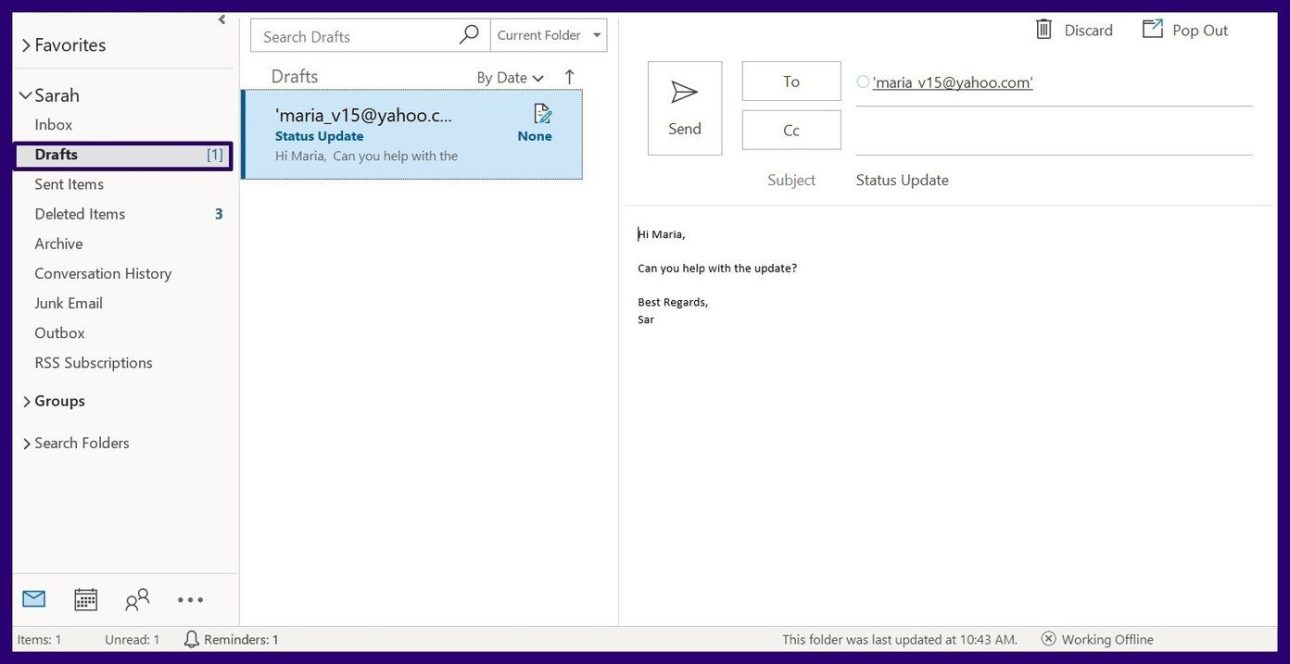Select the Drafts folder
This screenshot has width=1290, height=664.
tap(123, 155)
